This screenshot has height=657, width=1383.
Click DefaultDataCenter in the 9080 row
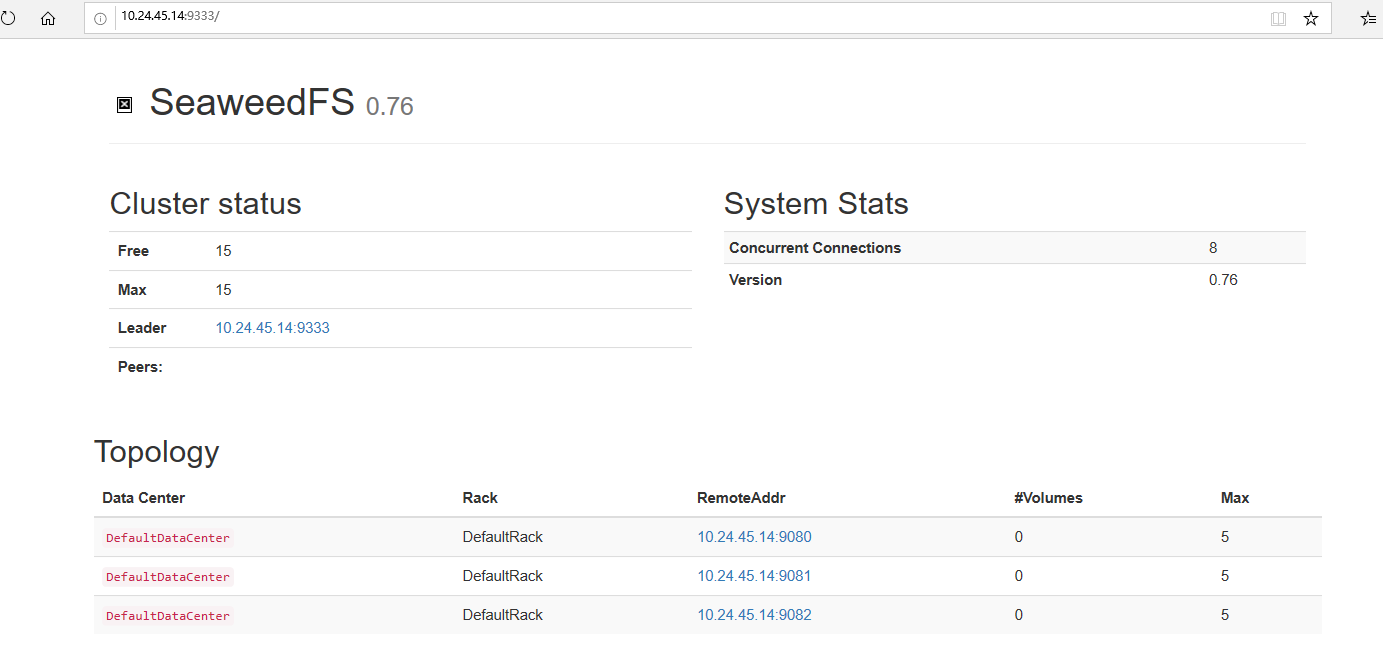[x=168, y=538]
